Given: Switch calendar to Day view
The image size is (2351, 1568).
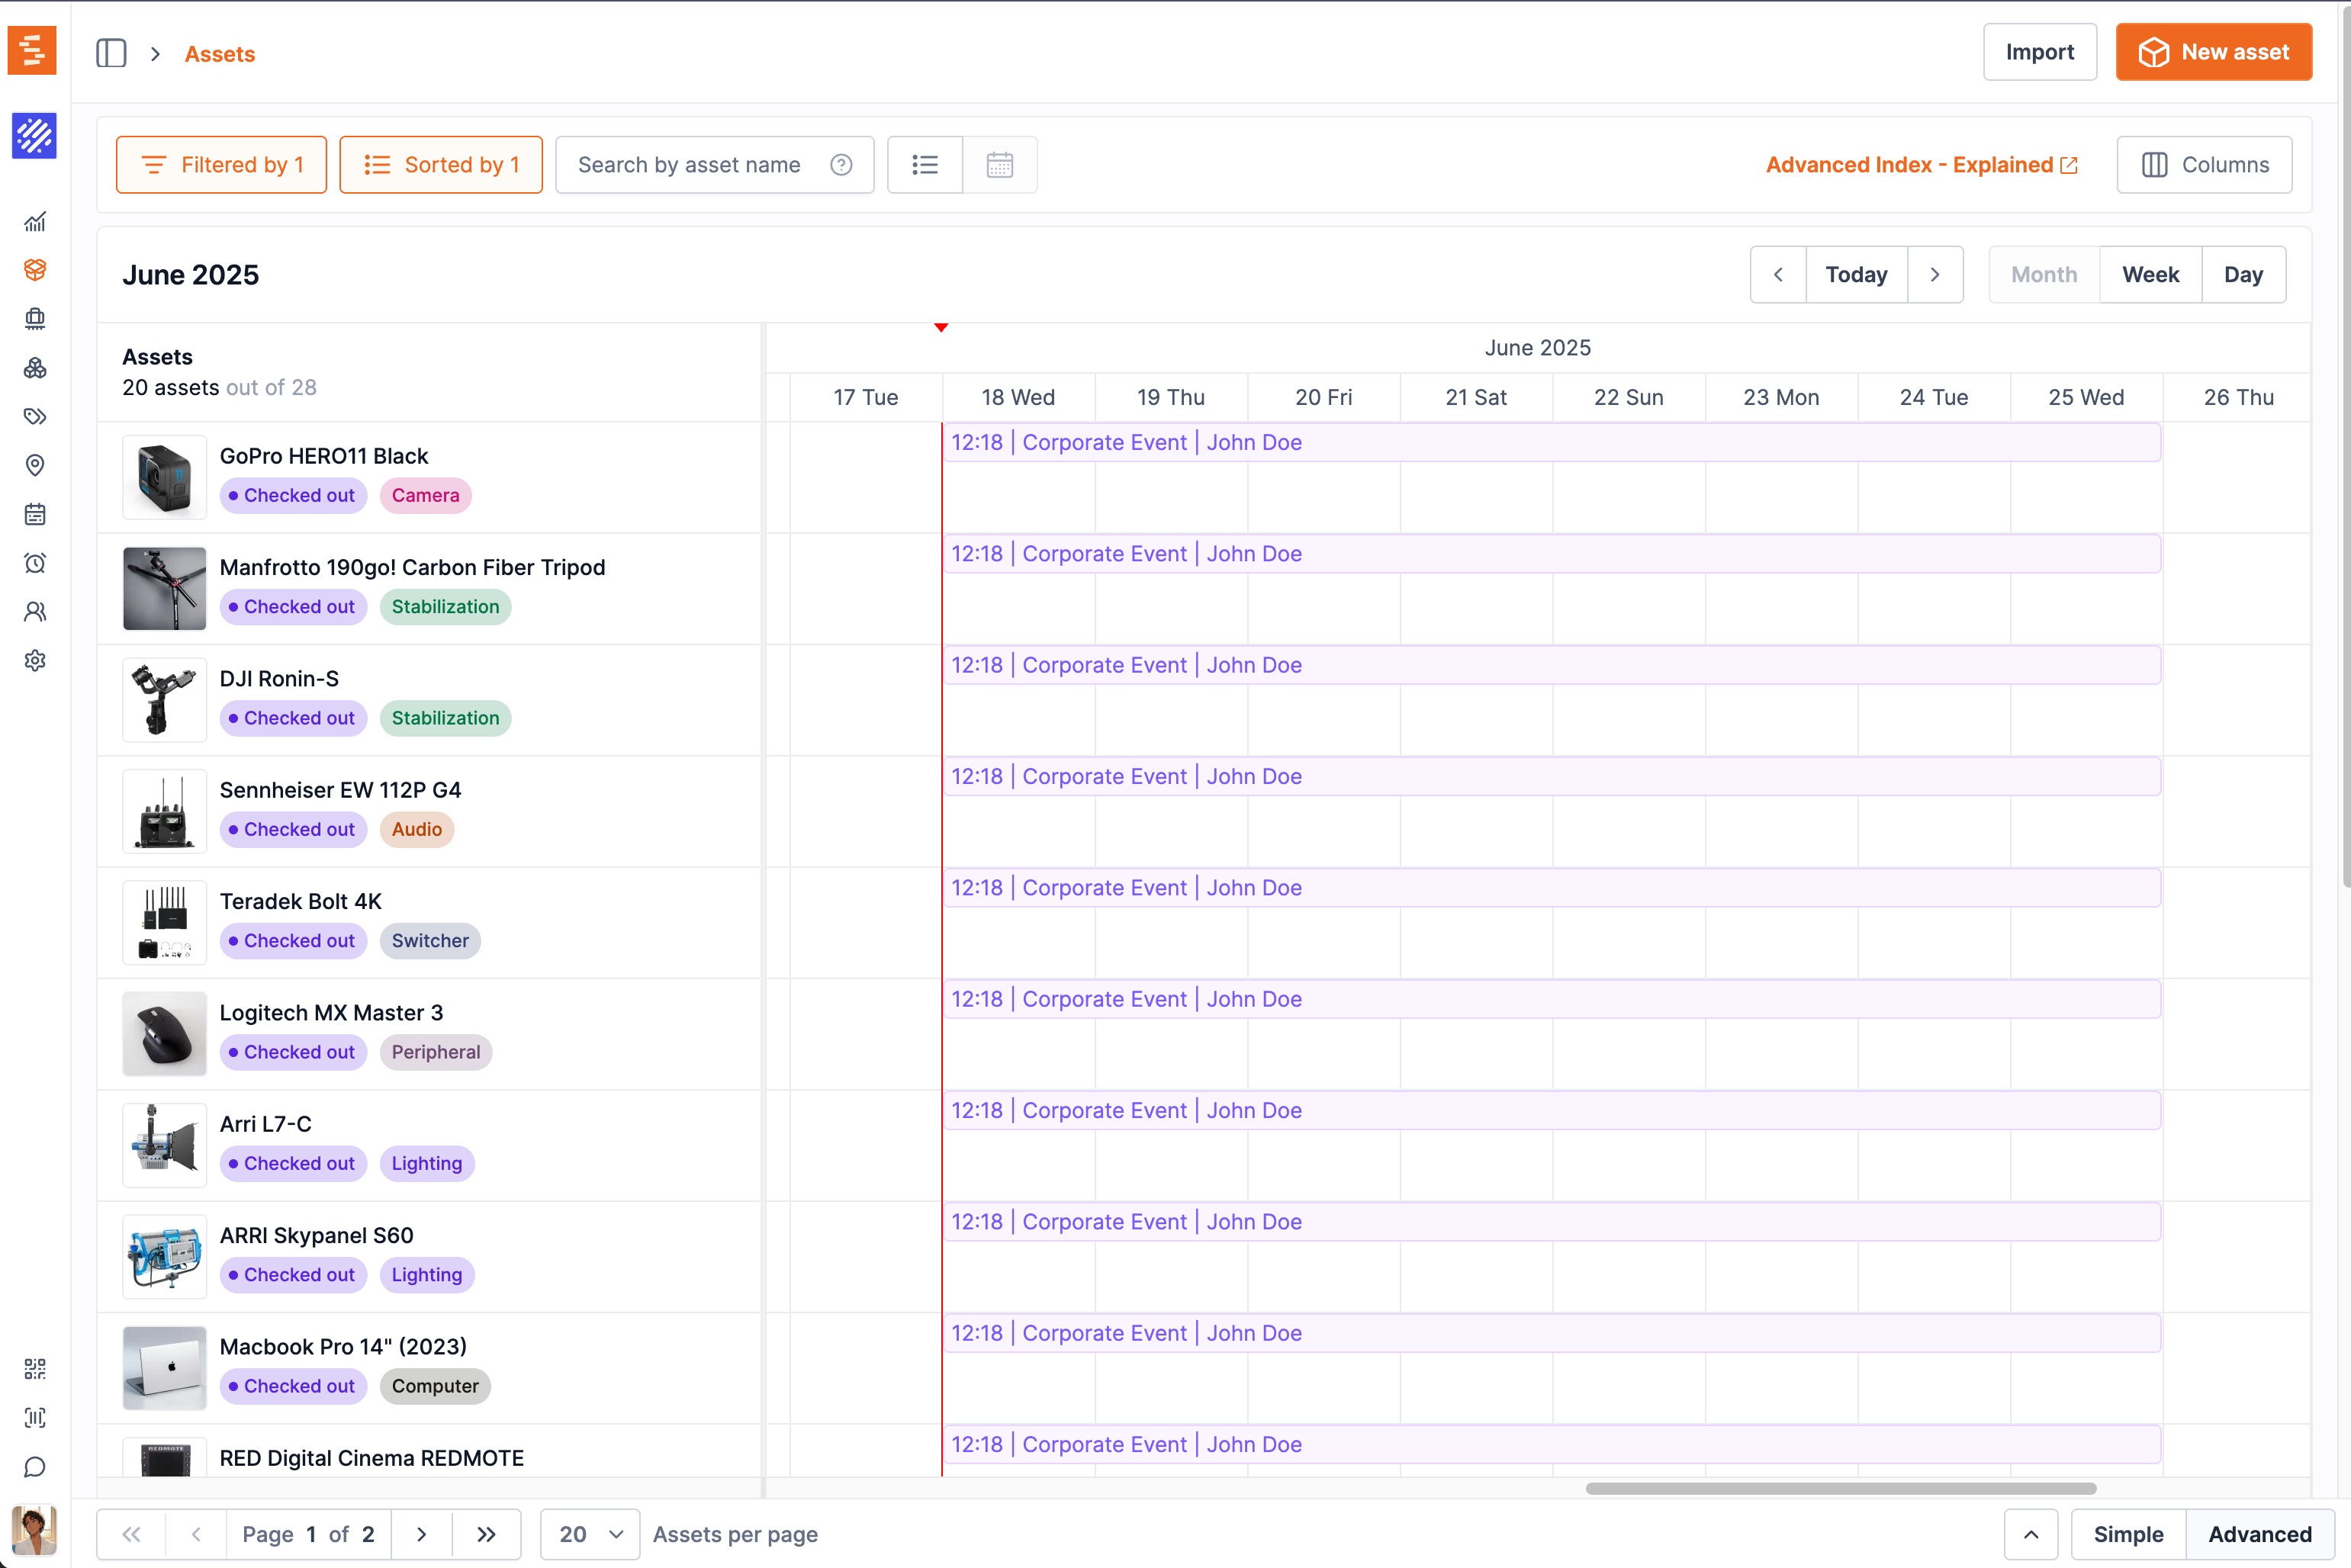Looking at the screenshot, I should [x=2244, y=274].
